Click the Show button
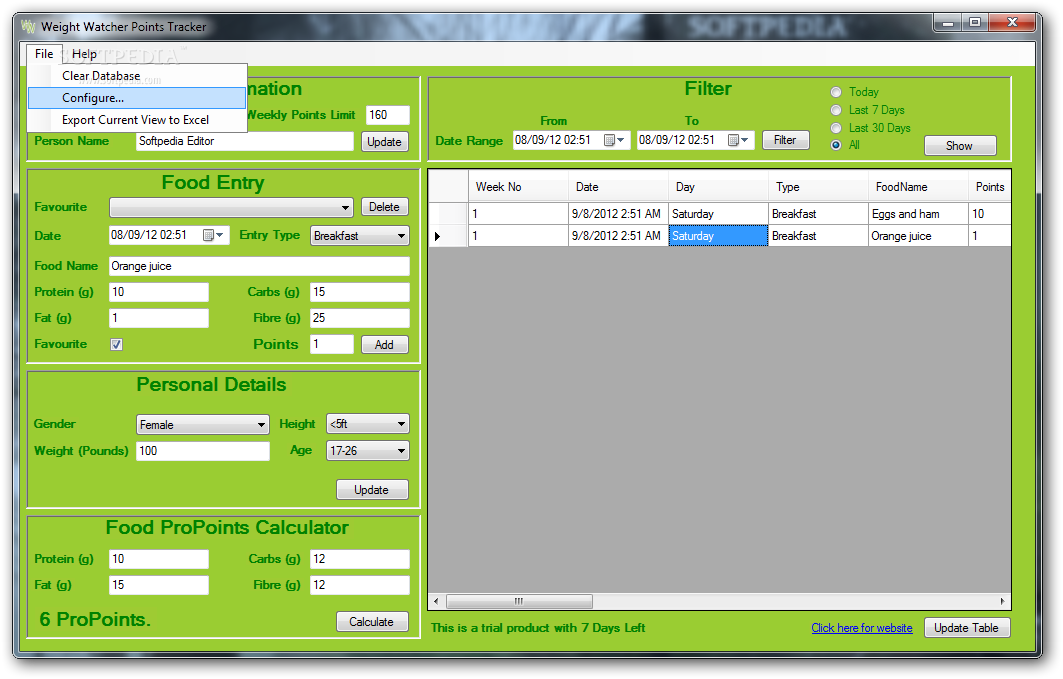Image resolution: width=1063 pixels, height=679 pixels. [959, 146]
